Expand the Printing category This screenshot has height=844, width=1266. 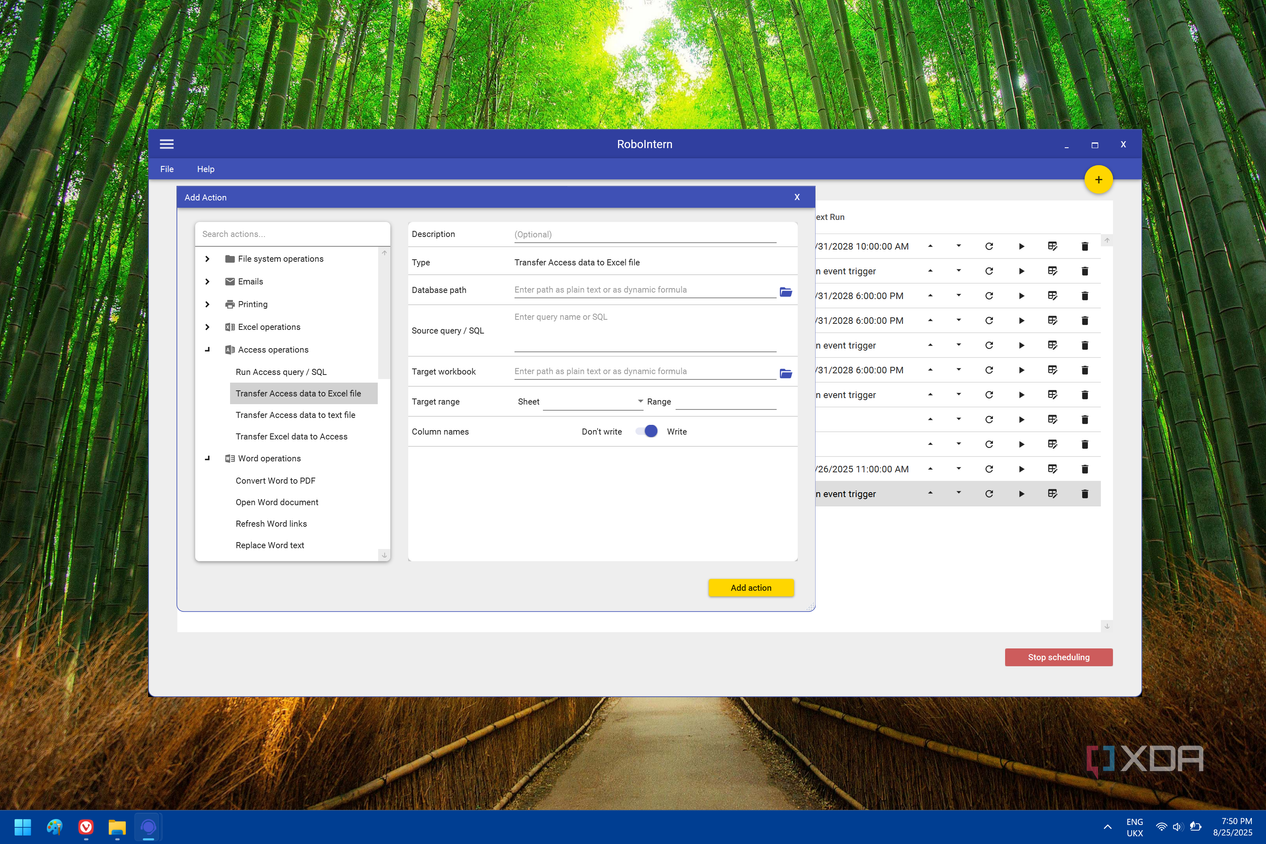tap(207, 304)
